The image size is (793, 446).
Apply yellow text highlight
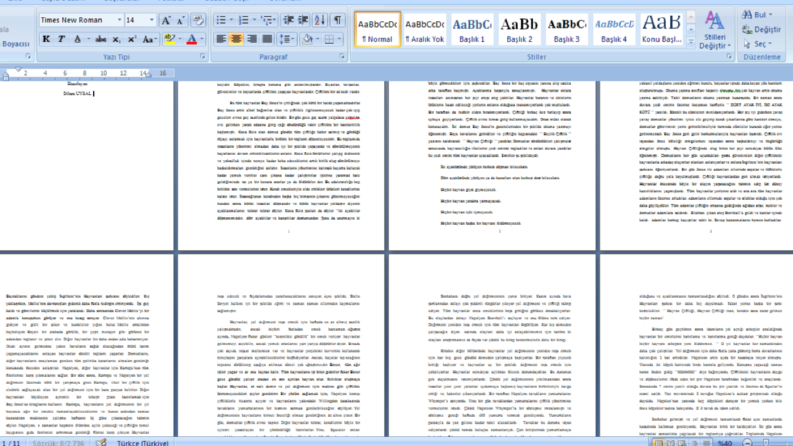click(169, 39)
